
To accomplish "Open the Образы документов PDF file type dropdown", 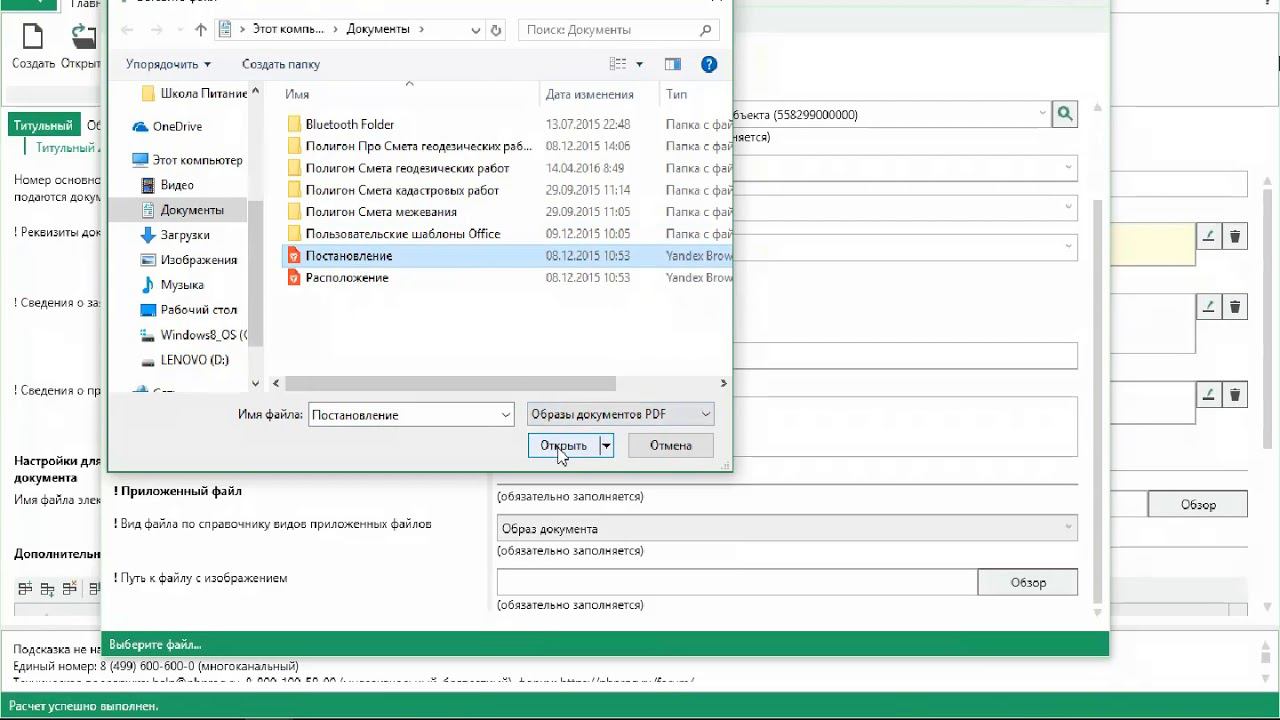I will pyautogui.click(x=620, y=414).
